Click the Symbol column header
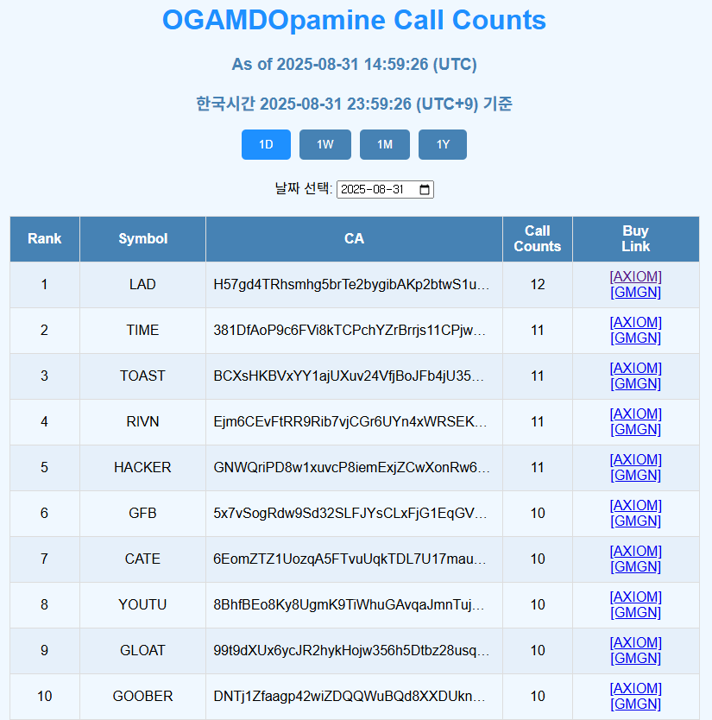This screenshot has height=720, width=712. [x=143, y=239]
